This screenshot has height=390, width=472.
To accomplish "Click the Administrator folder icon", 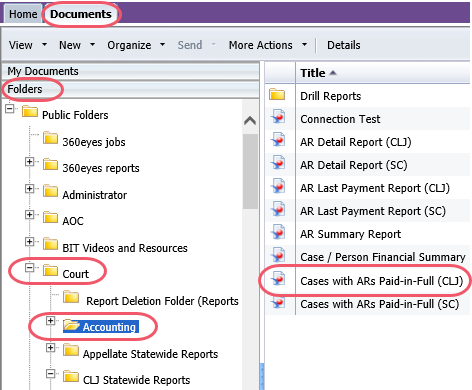I will (x=50, y=191).
